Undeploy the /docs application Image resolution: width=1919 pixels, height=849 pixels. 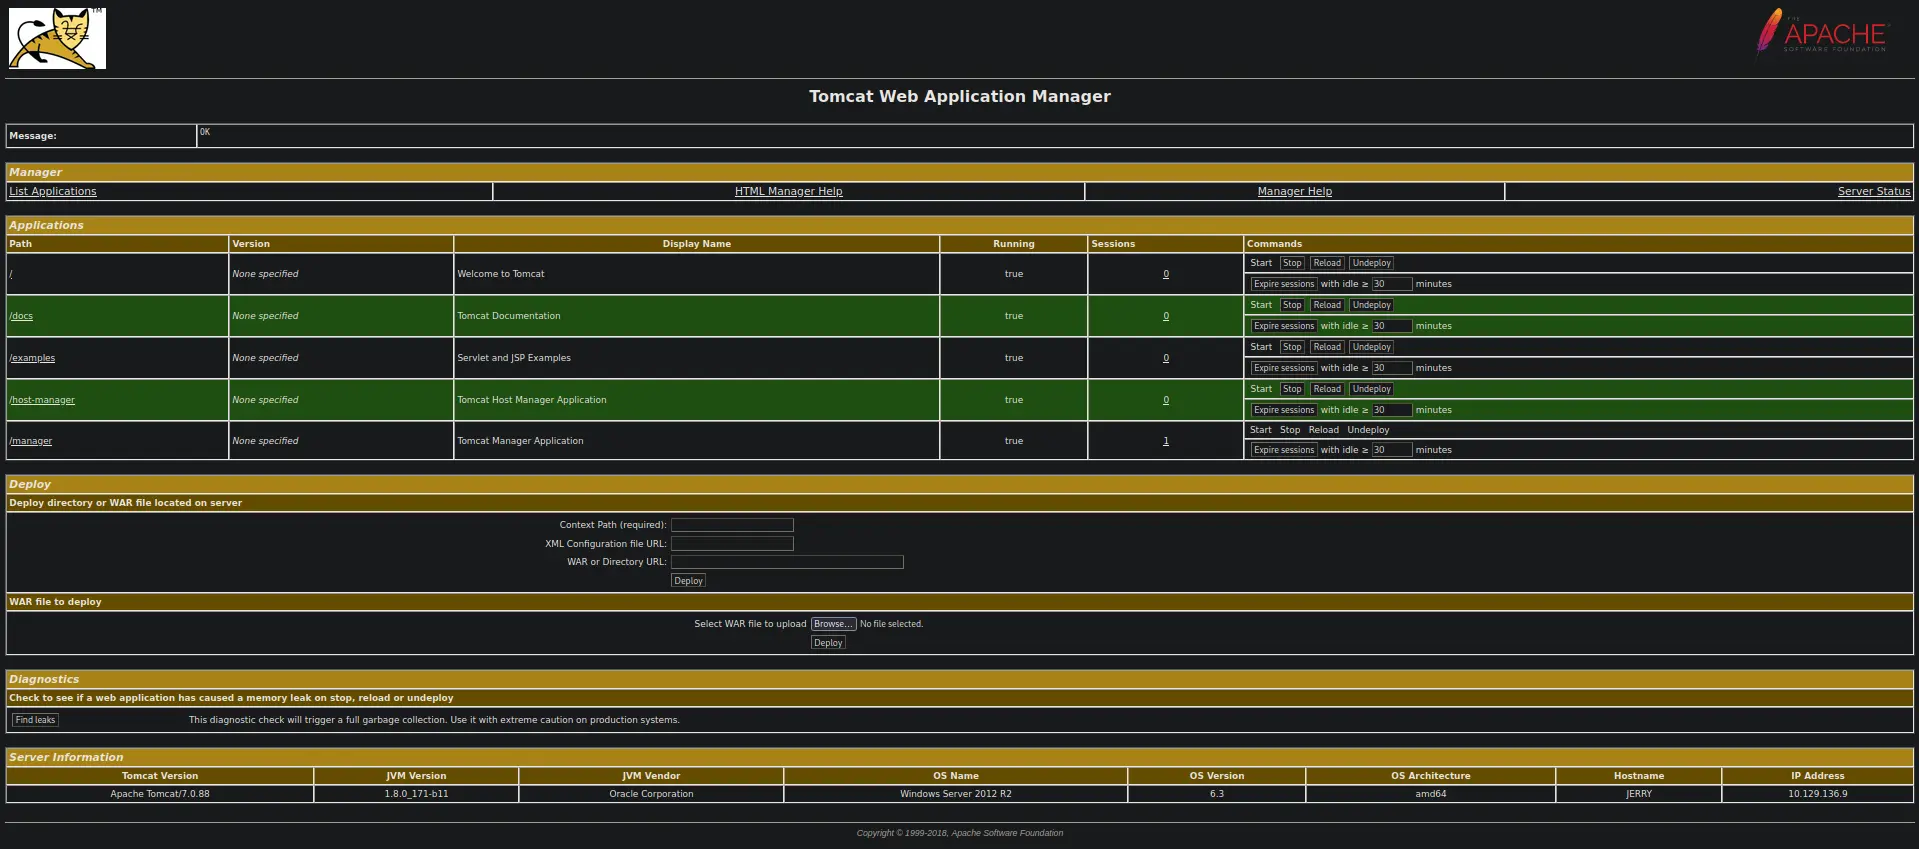pos(1371,305)
